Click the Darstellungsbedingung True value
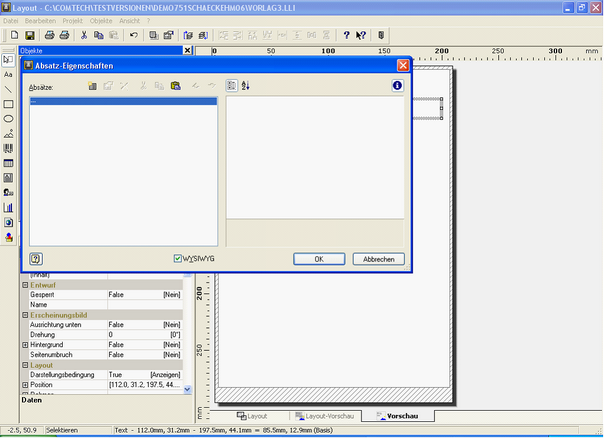Screen dimensions: 604x438 (115, 375)
